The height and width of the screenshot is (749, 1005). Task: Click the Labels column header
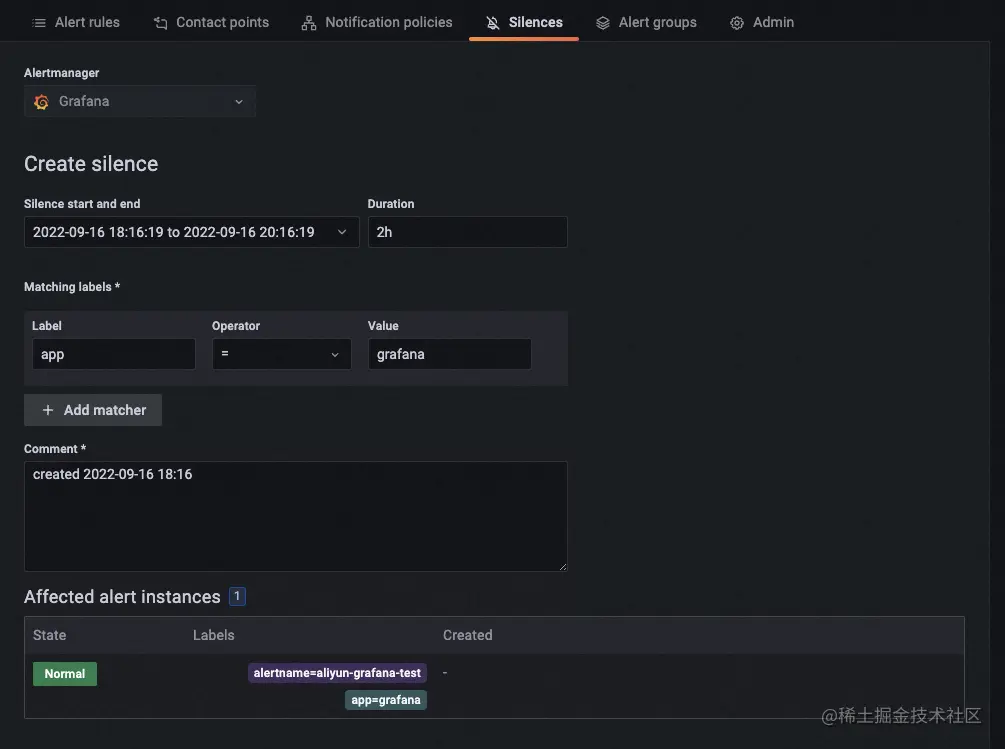point(213,635)
